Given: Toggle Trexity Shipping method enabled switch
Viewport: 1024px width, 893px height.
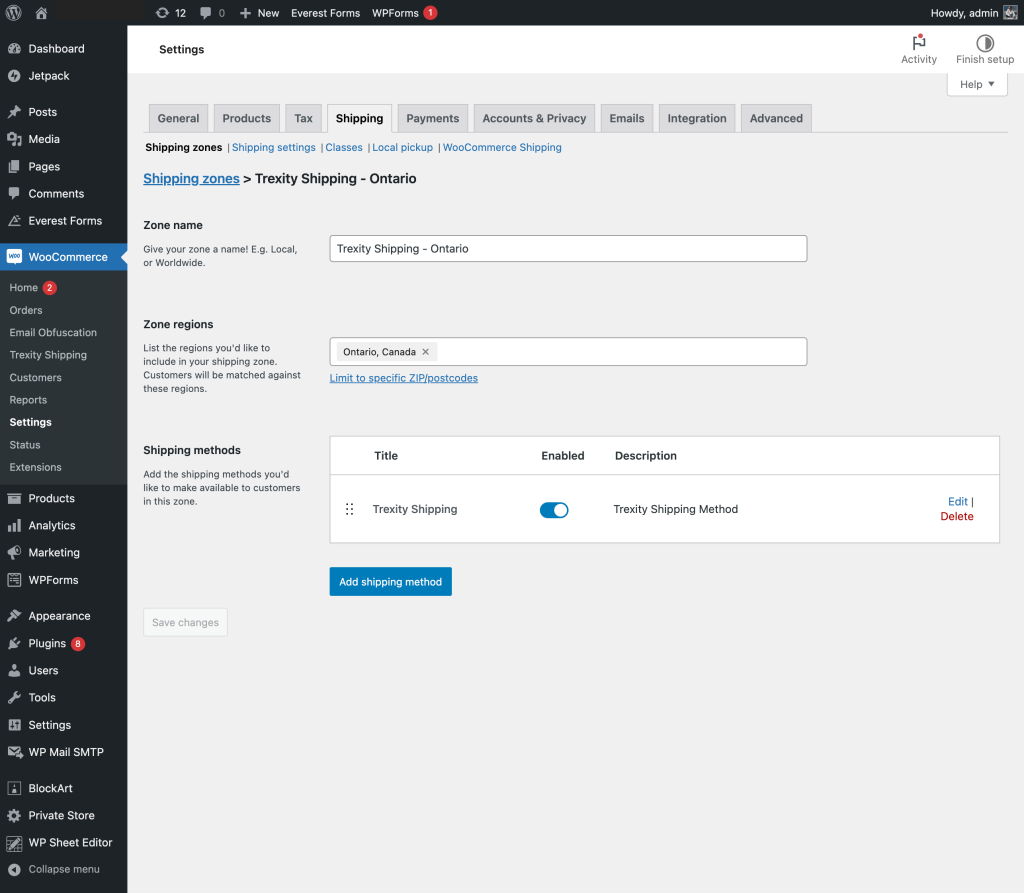Looking at the screenshot, I should click(x=554, y=510).
